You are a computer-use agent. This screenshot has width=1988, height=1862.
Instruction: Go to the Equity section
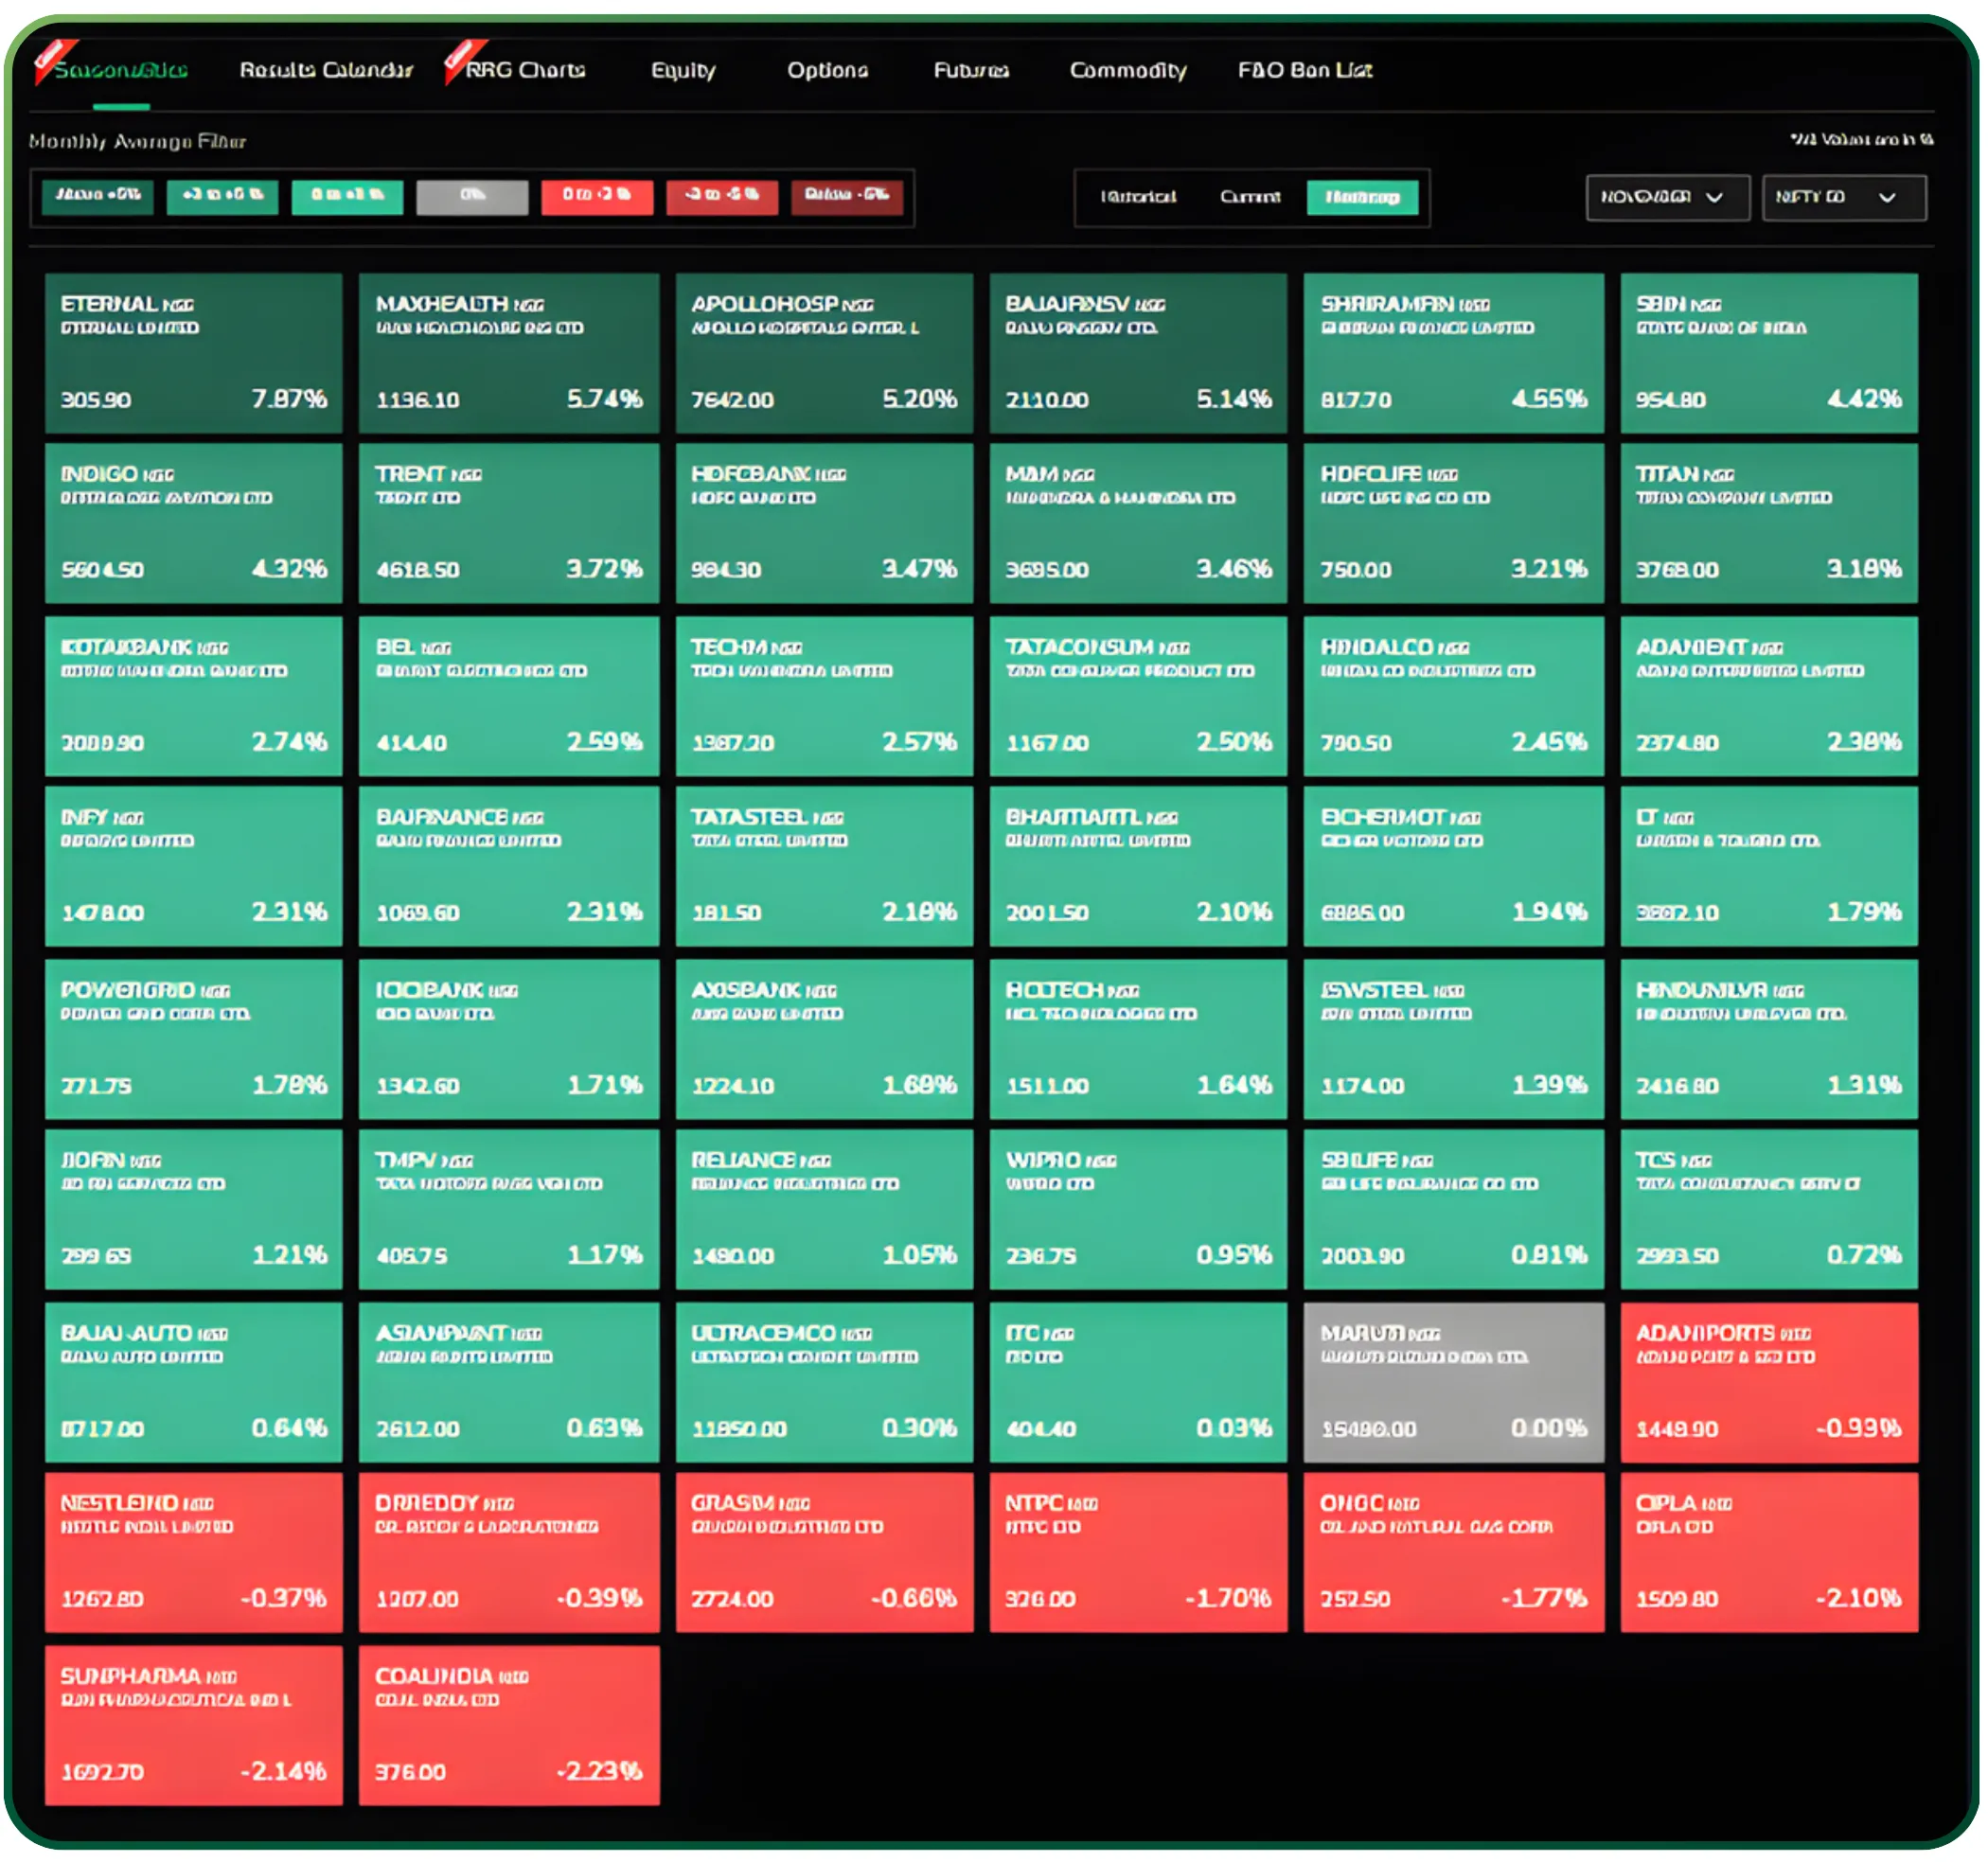click(x=683, y=70)
